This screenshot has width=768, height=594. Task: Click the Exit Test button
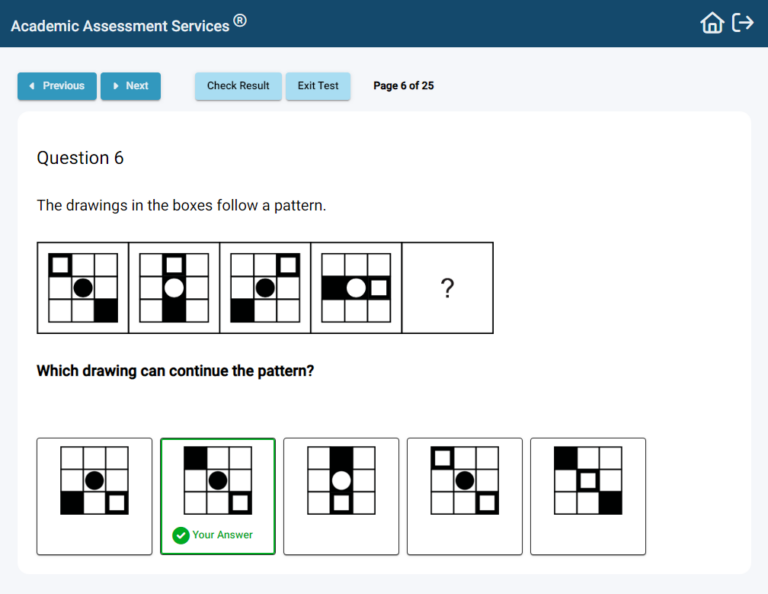coord(318,86)
